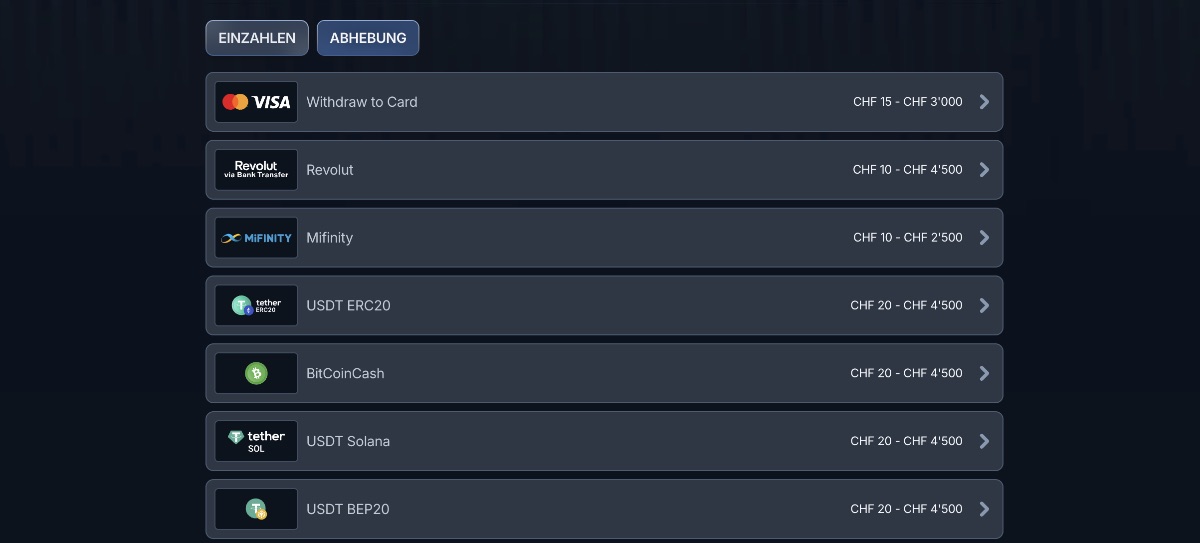Click the Tether ERC20 logo icon

pyautogui.click(x=256, y=305)
